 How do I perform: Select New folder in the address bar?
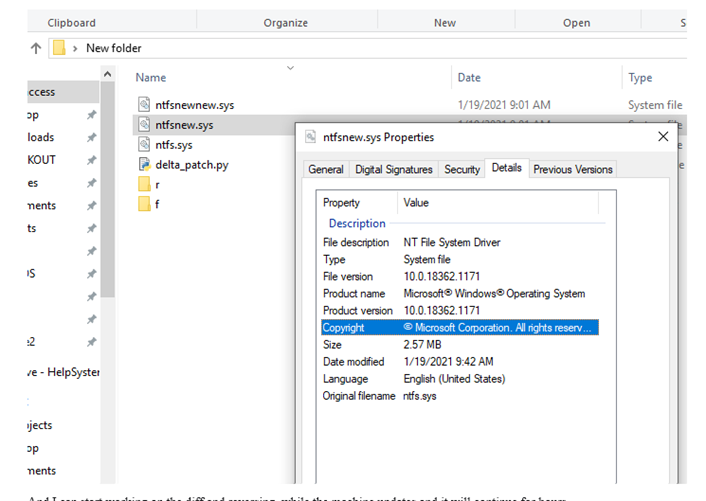[113, 48]
